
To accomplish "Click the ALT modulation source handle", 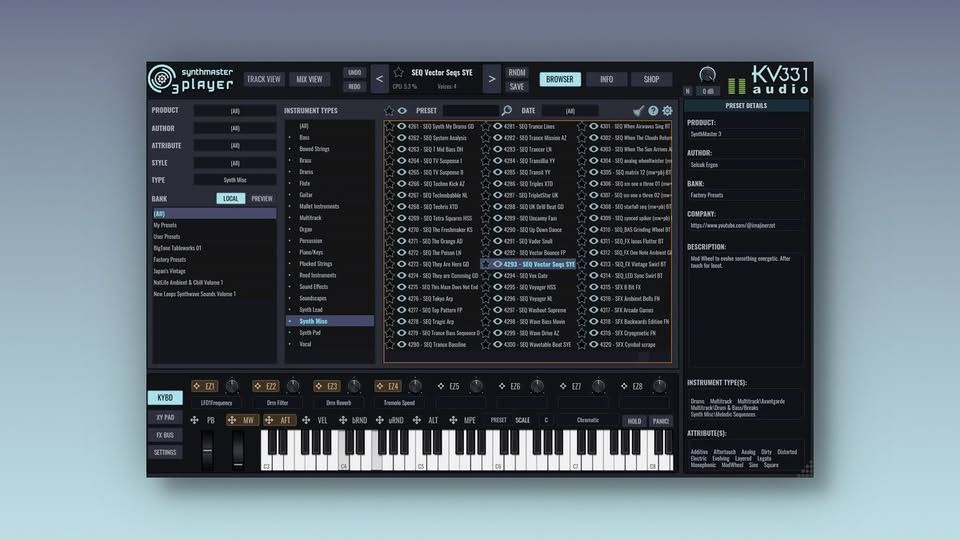I will (x=416, y=421).
